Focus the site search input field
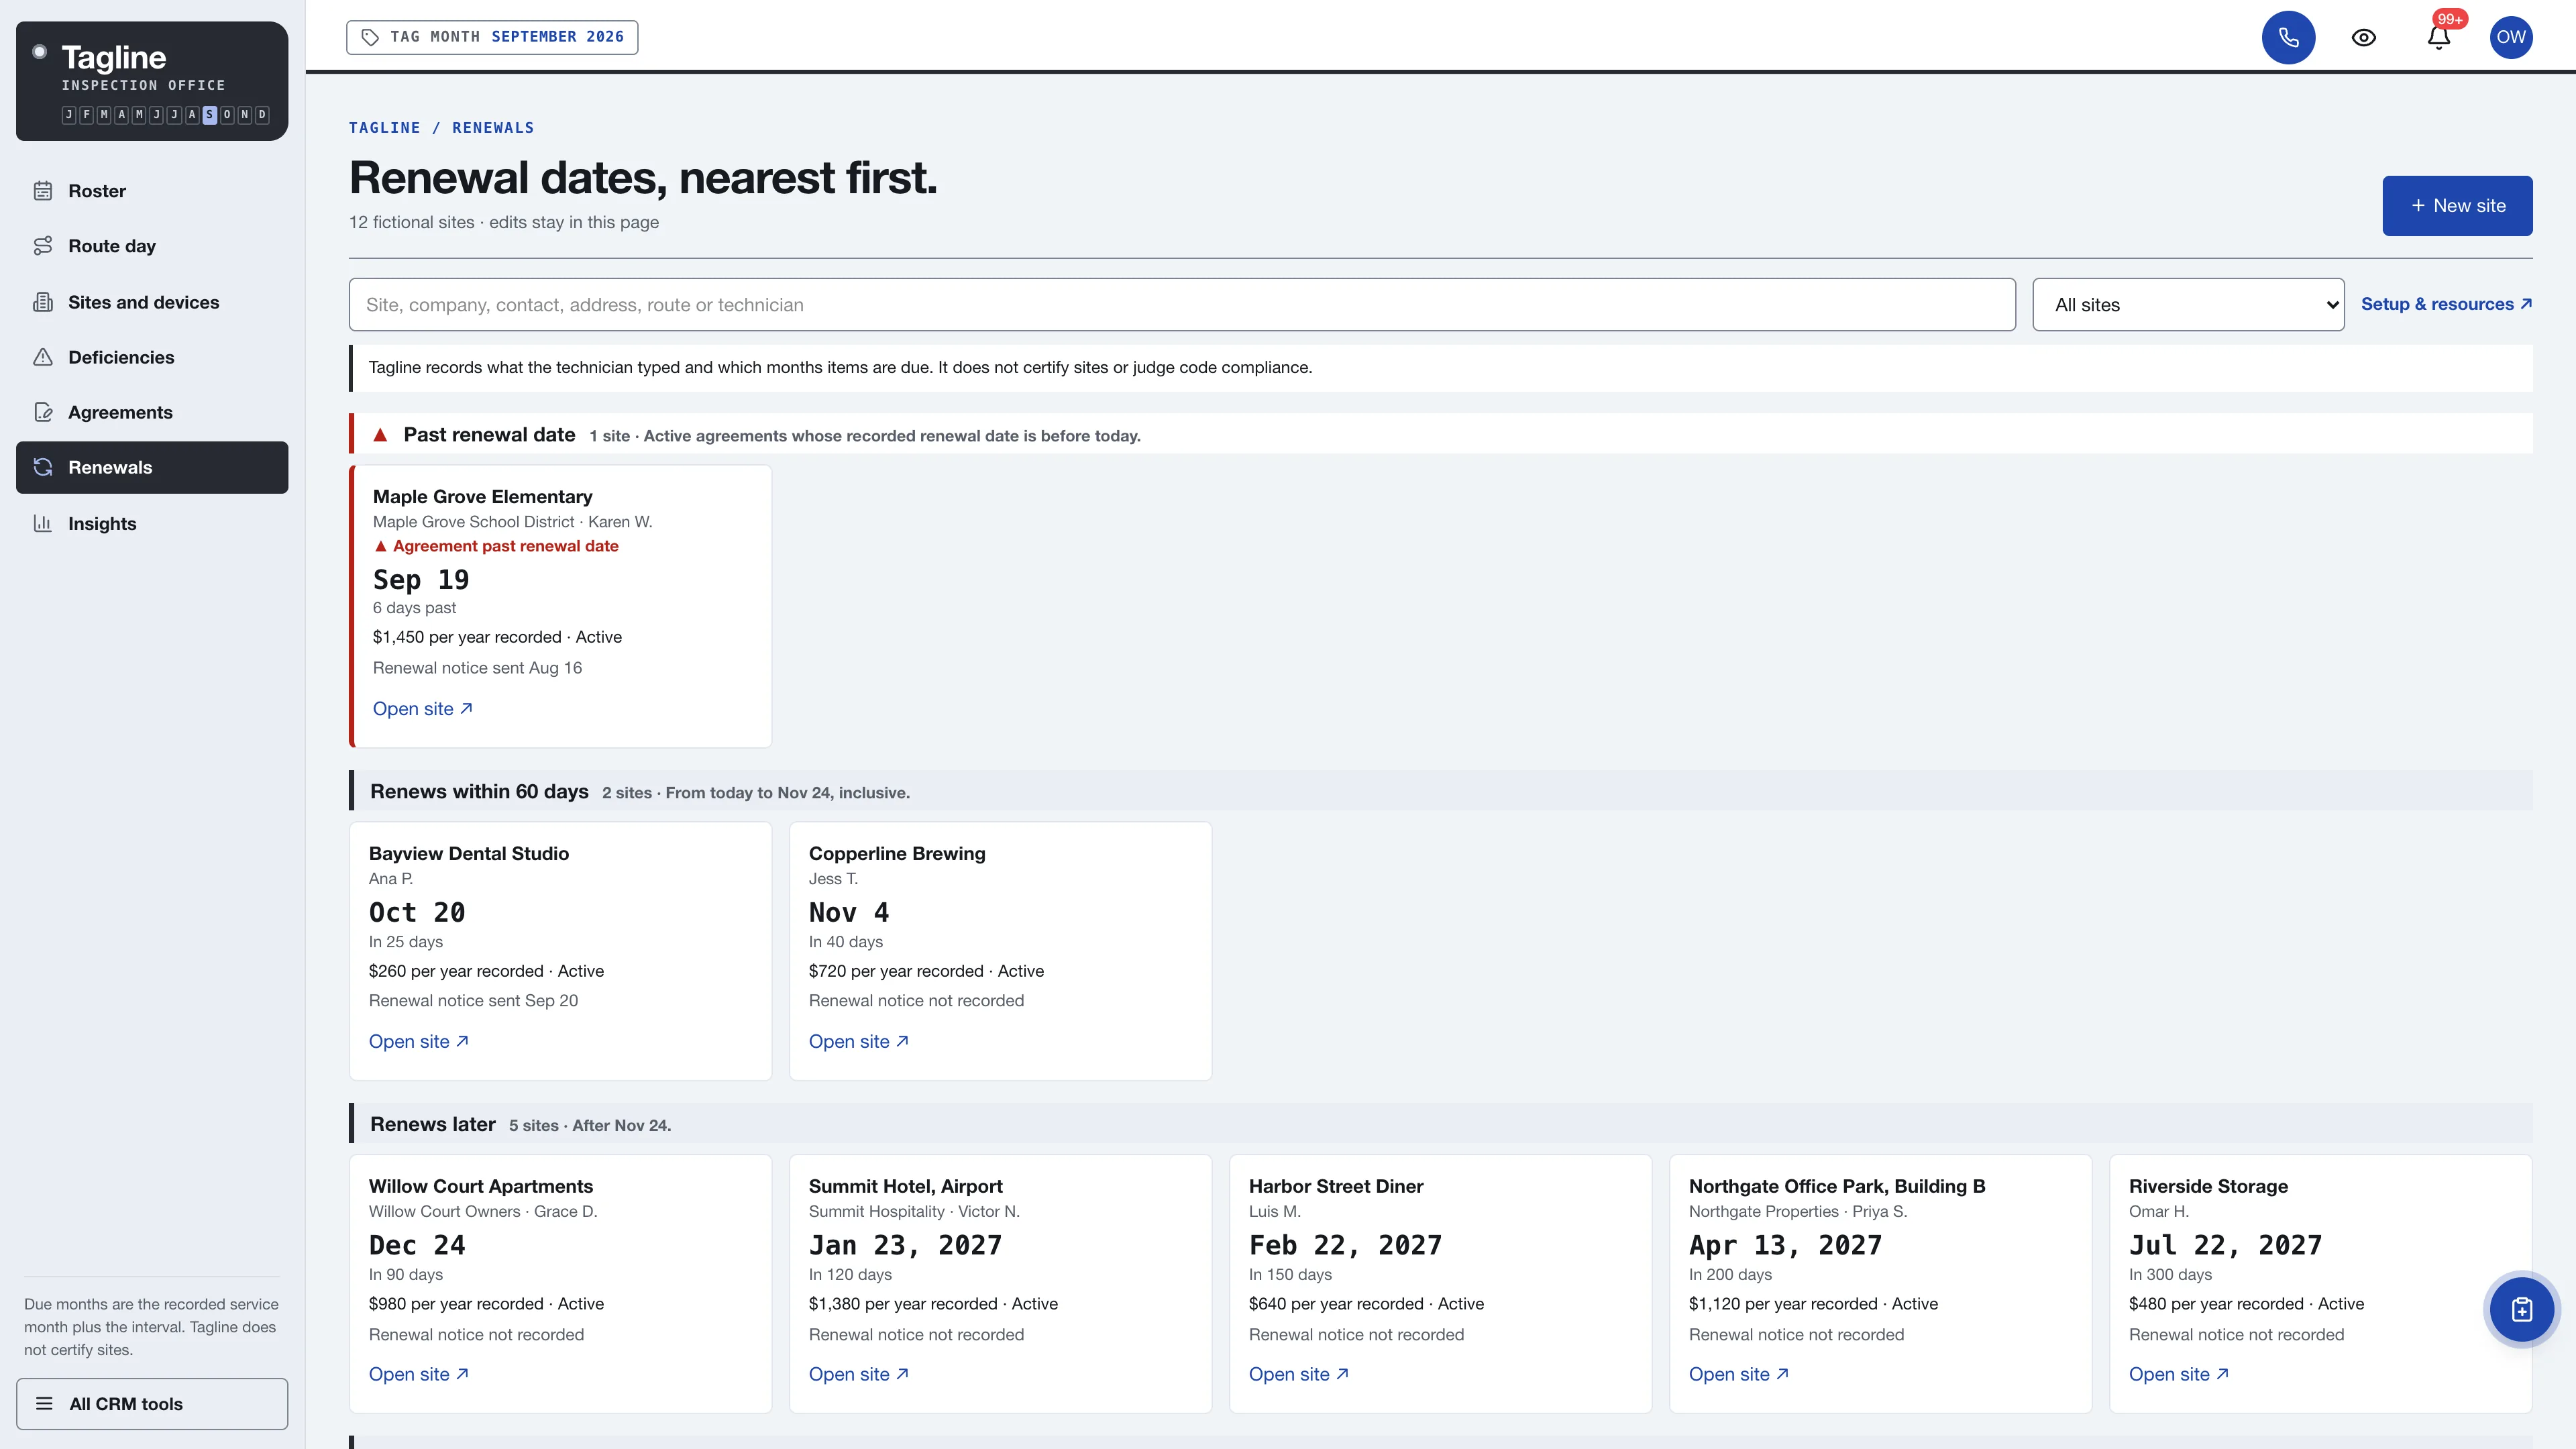 click(1182, 305)
